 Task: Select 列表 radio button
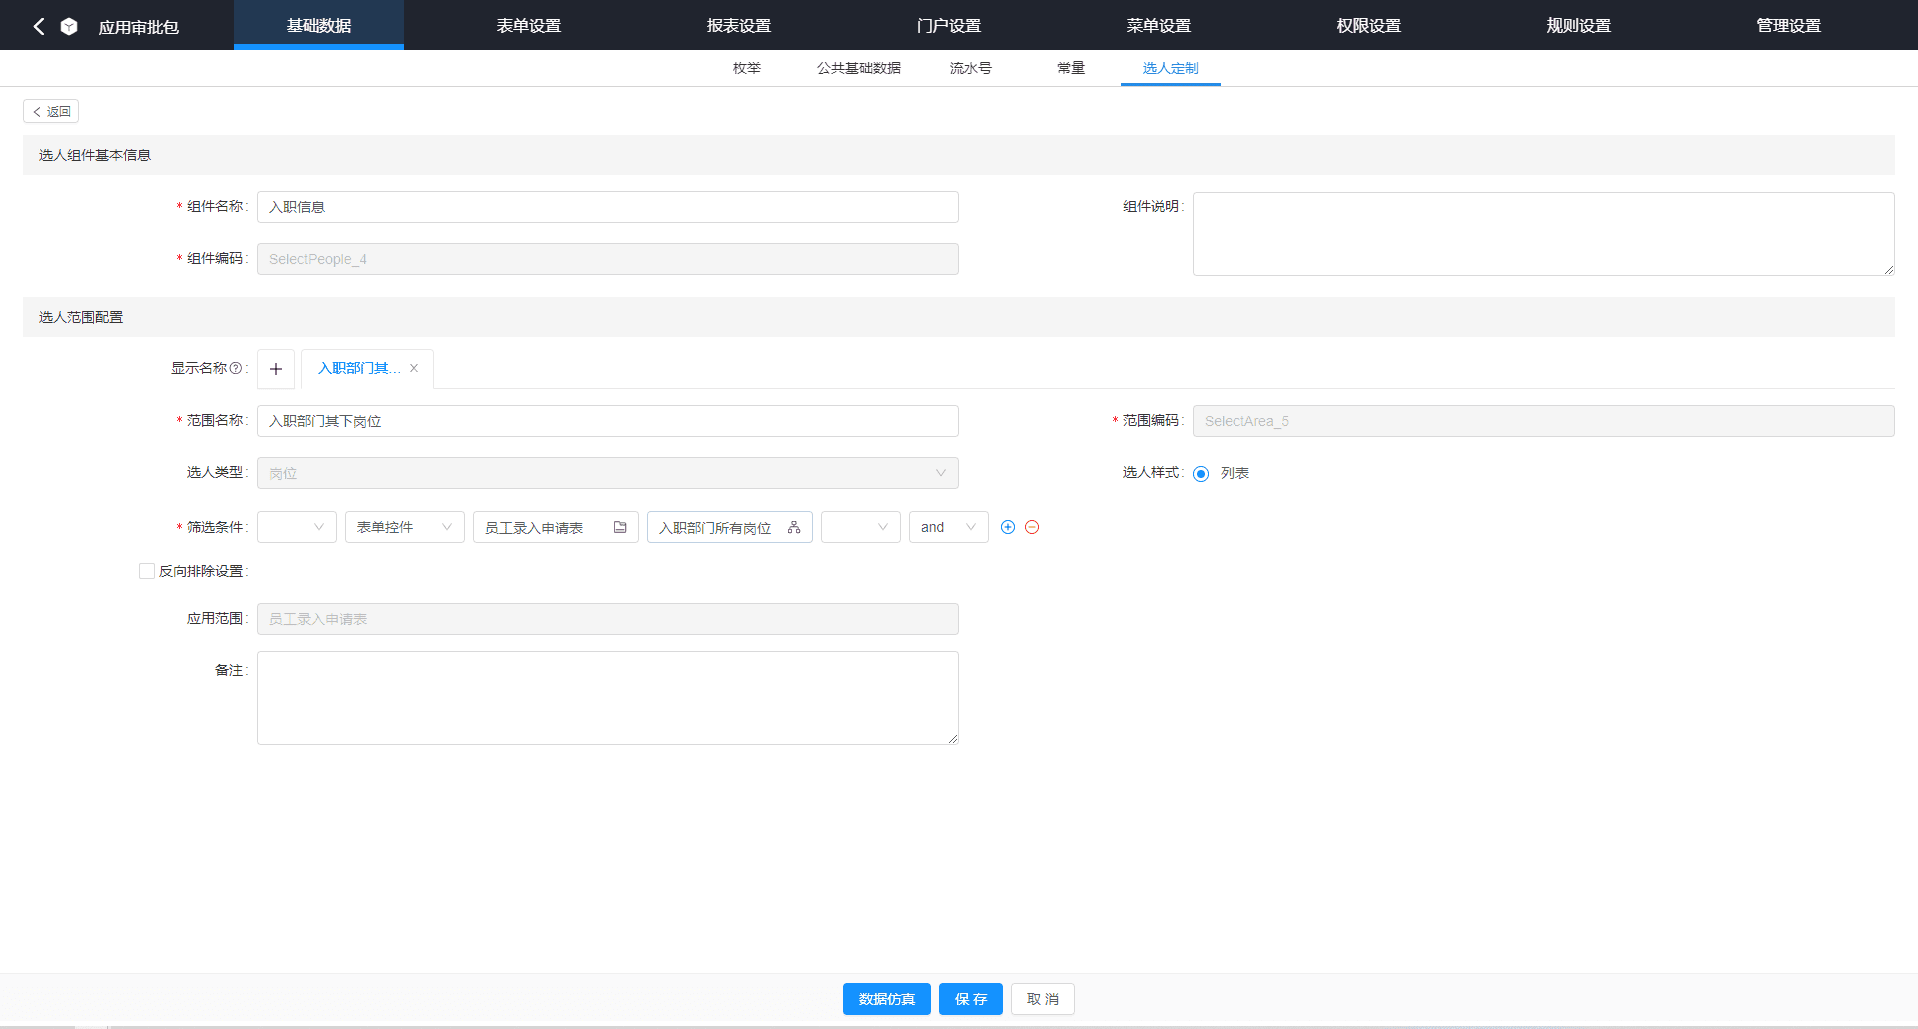(1201, 474)
